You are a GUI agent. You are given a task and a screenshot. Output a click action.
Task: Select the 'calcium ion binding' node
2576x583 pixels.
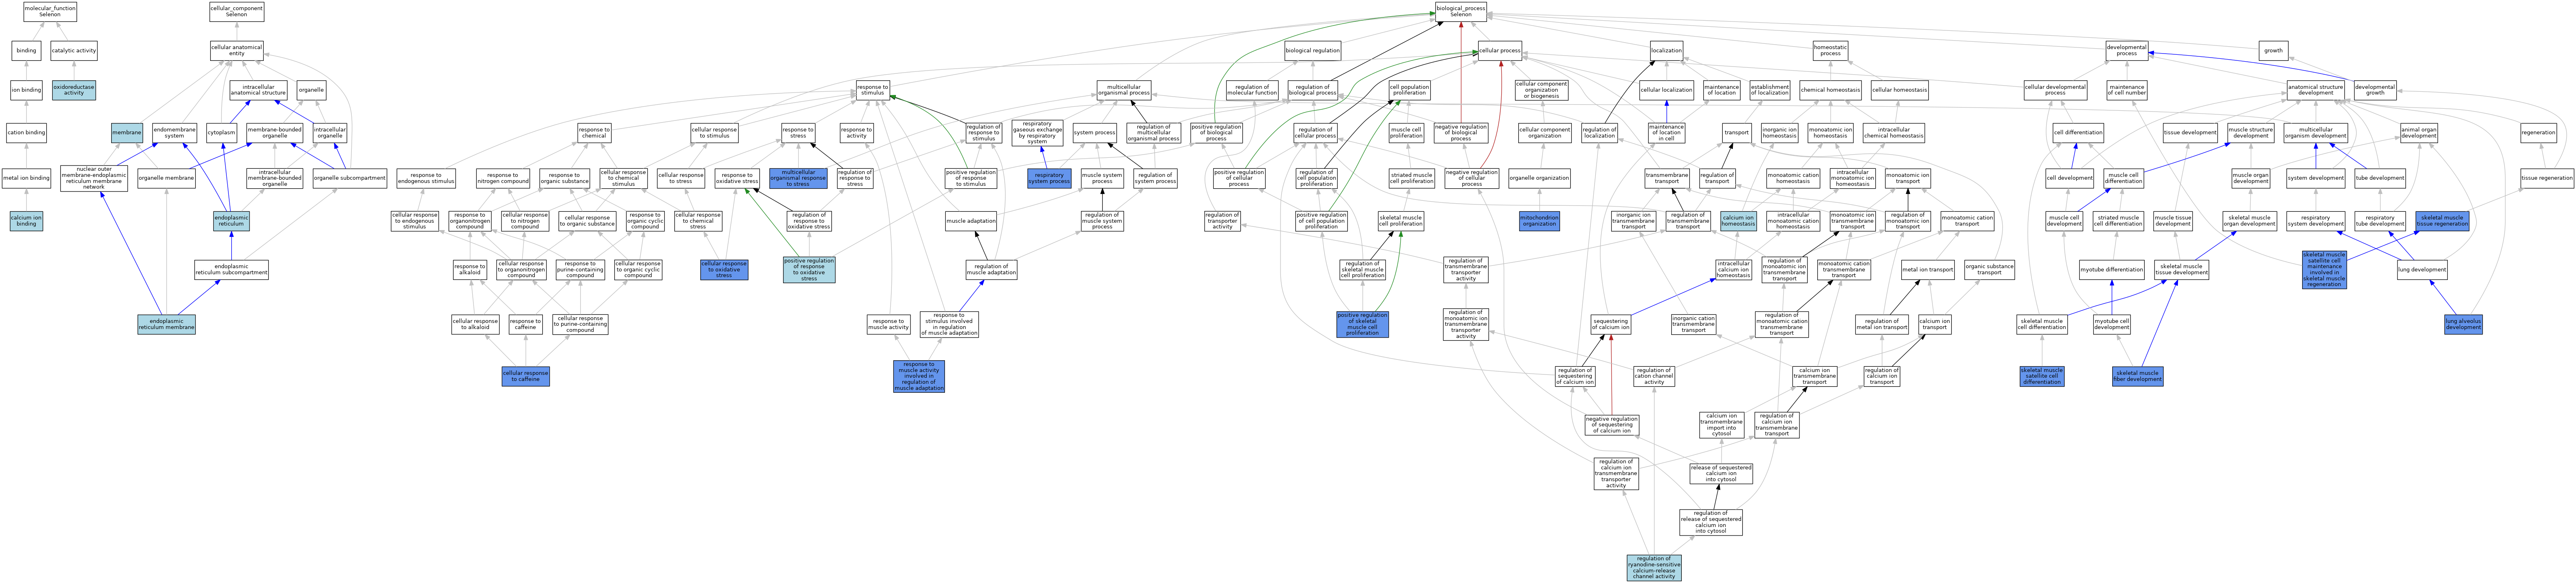point(26,221)
